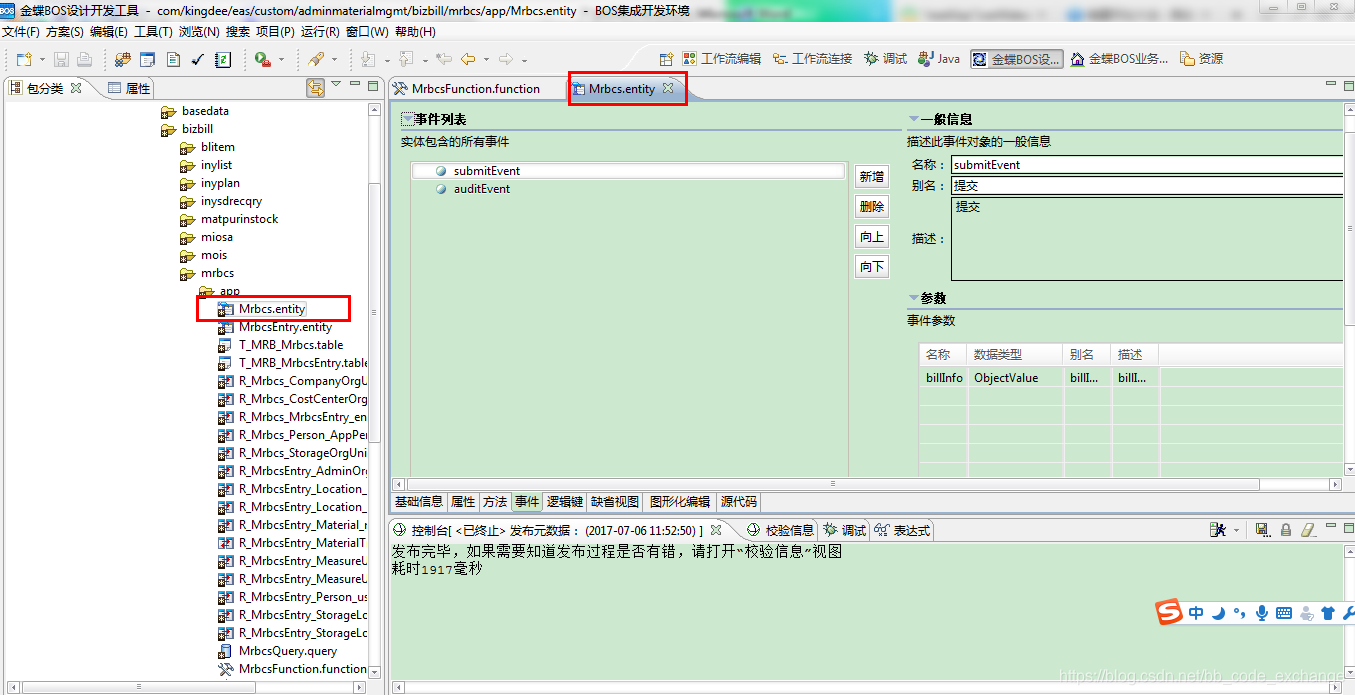Switch to 金蝶BOS业务... perspective
Screen dimensions: 1355x695
pyautogui.click(x=1119, y=59)
